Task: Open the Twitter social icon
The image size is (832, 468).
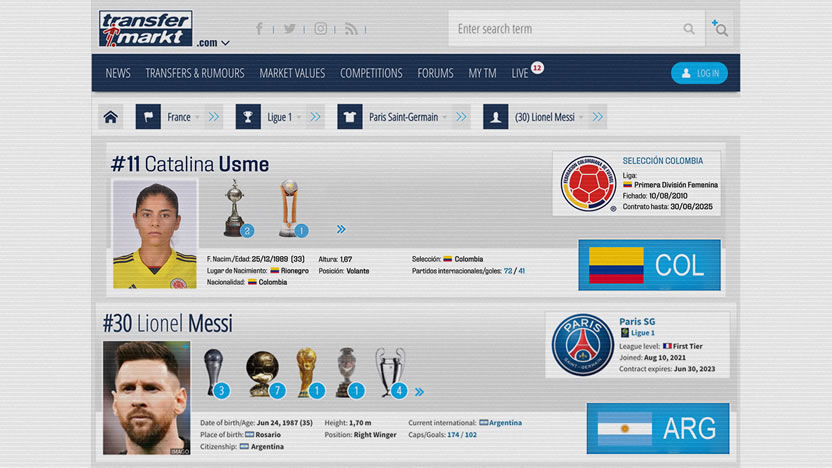Action: point(289,29)
